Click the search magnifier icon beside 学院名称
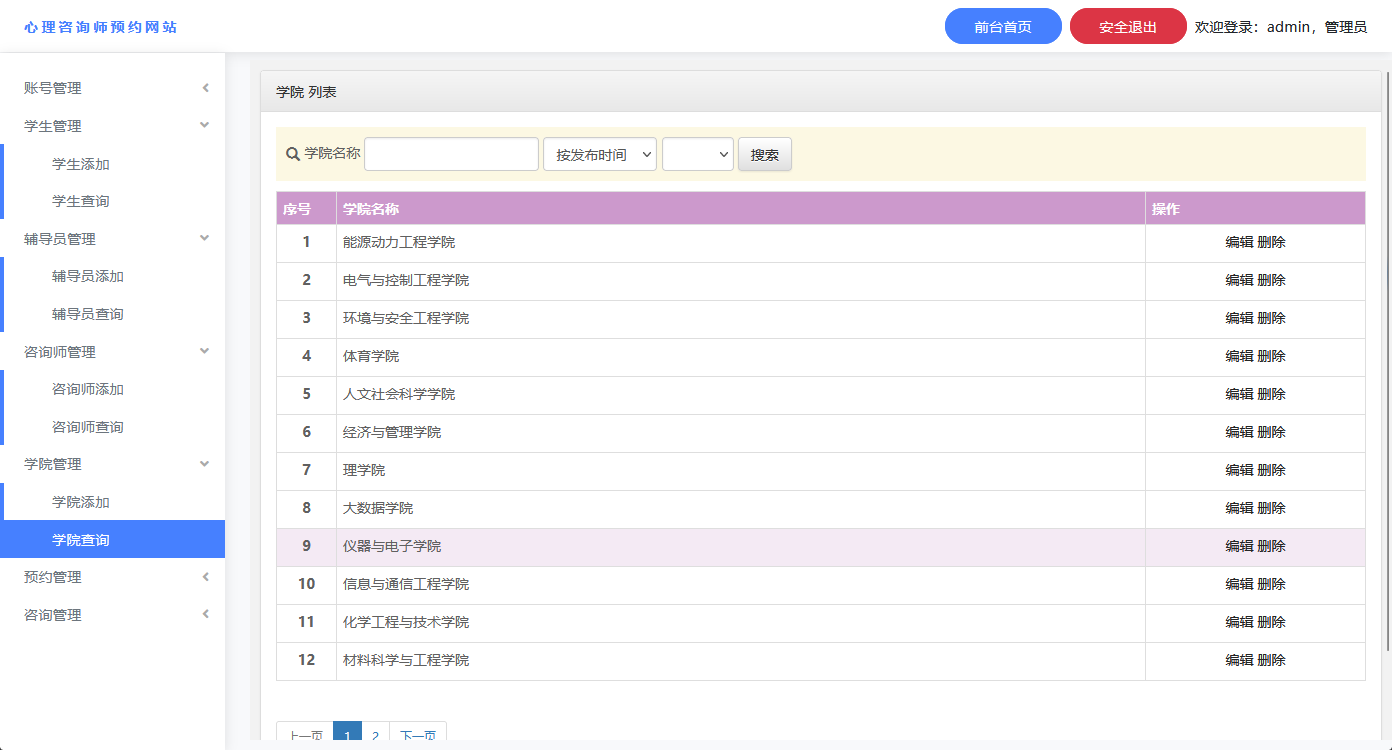 pos(293,154)
